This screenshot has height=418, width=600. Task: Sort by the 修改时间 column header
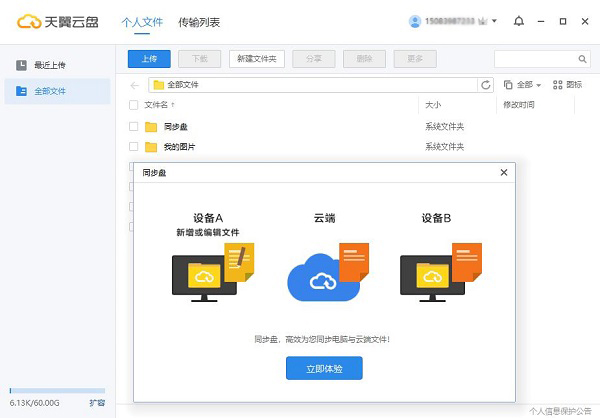point(519,104)
